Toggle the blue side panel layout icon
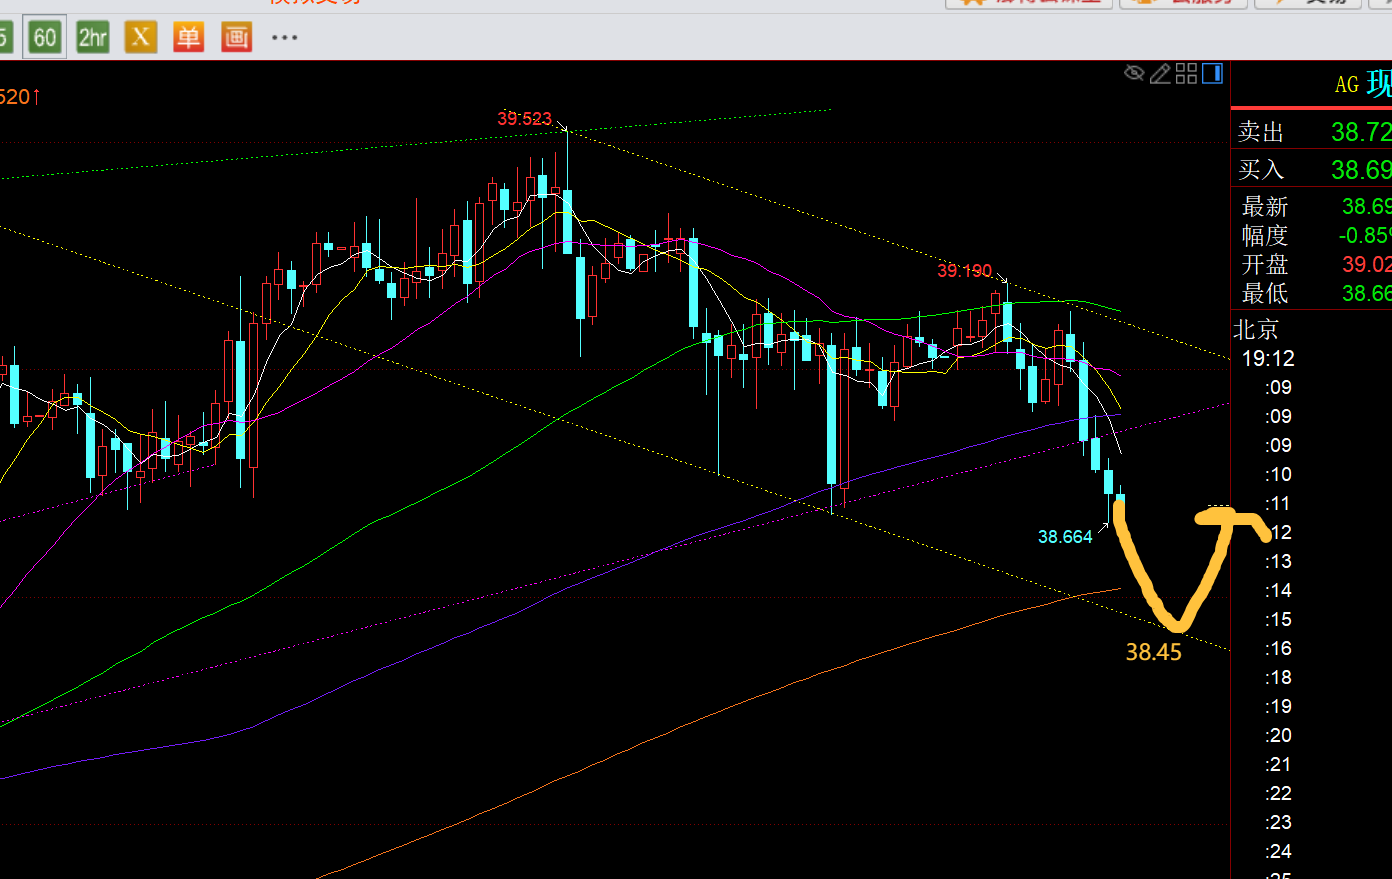 [1212, 73]
